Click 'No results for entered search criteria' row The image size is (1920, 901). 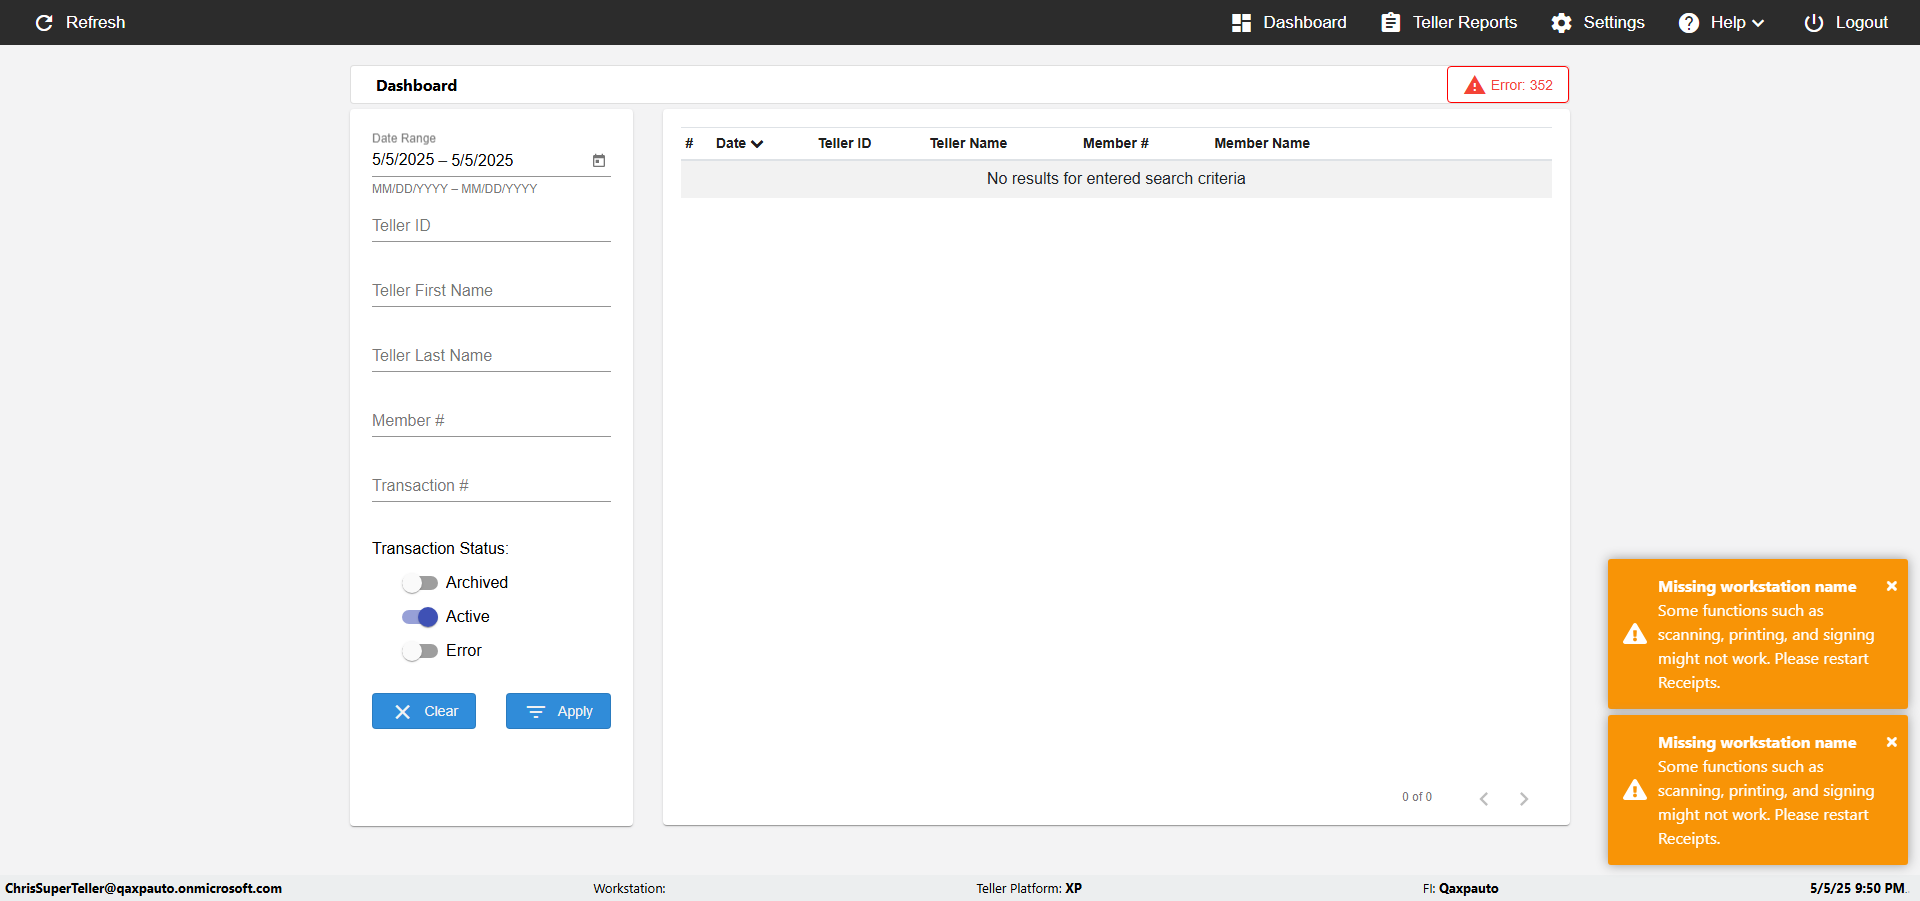[1116, 179]
